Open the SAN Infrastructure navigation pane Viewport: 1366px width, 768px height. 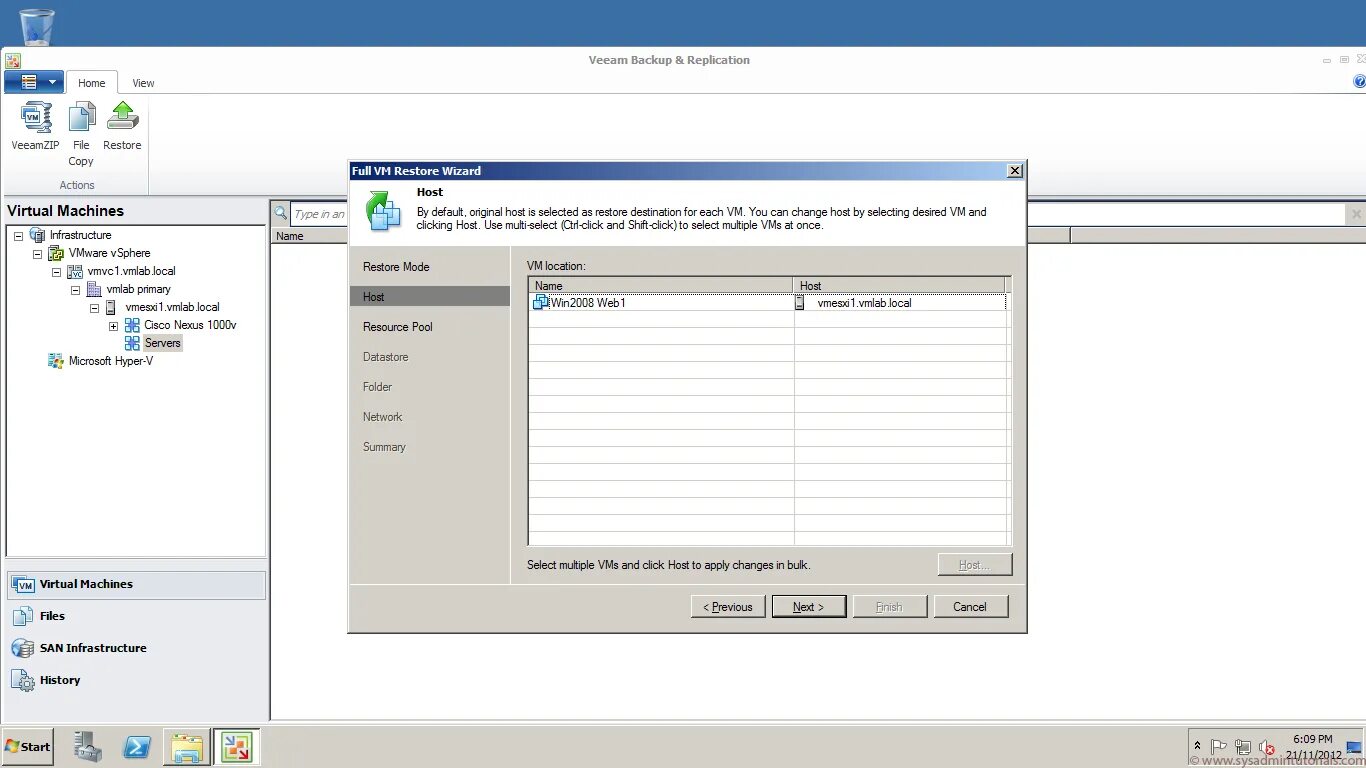(x=137, y=649)
